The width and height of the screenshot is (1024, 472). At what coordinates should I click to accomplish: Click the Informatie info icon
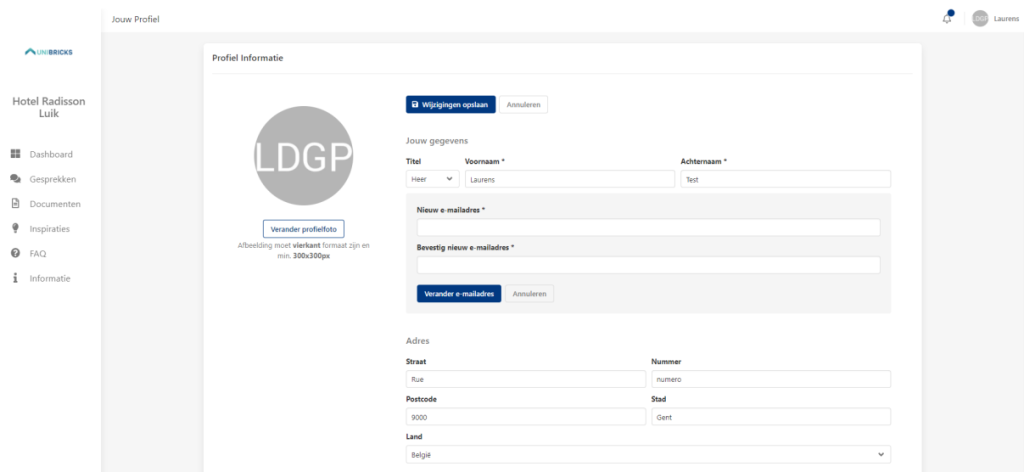(16, 278)
